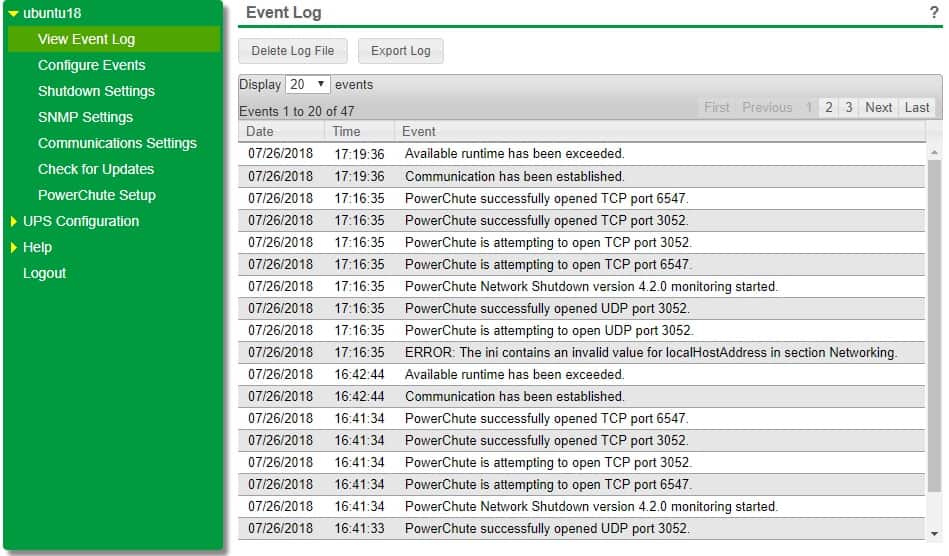Select 16:41:34 attempting to open TCP 6547

(x=582, y=485)
